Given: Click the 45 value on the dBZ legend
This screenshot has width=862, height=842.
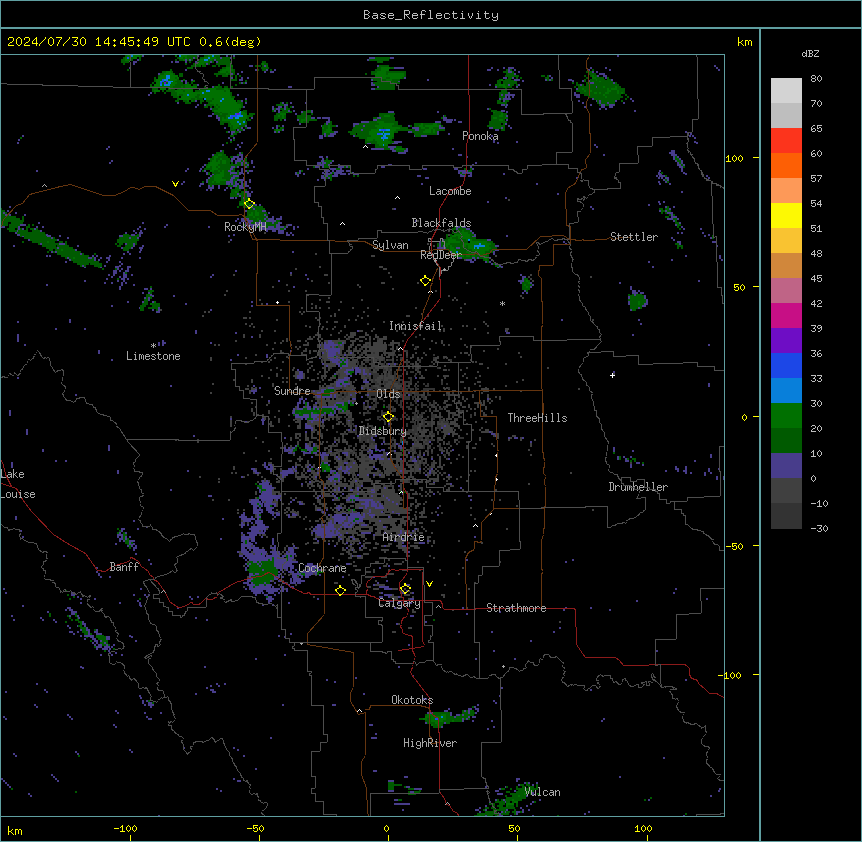Looking at the screenshot, I should tap(816, 278).
